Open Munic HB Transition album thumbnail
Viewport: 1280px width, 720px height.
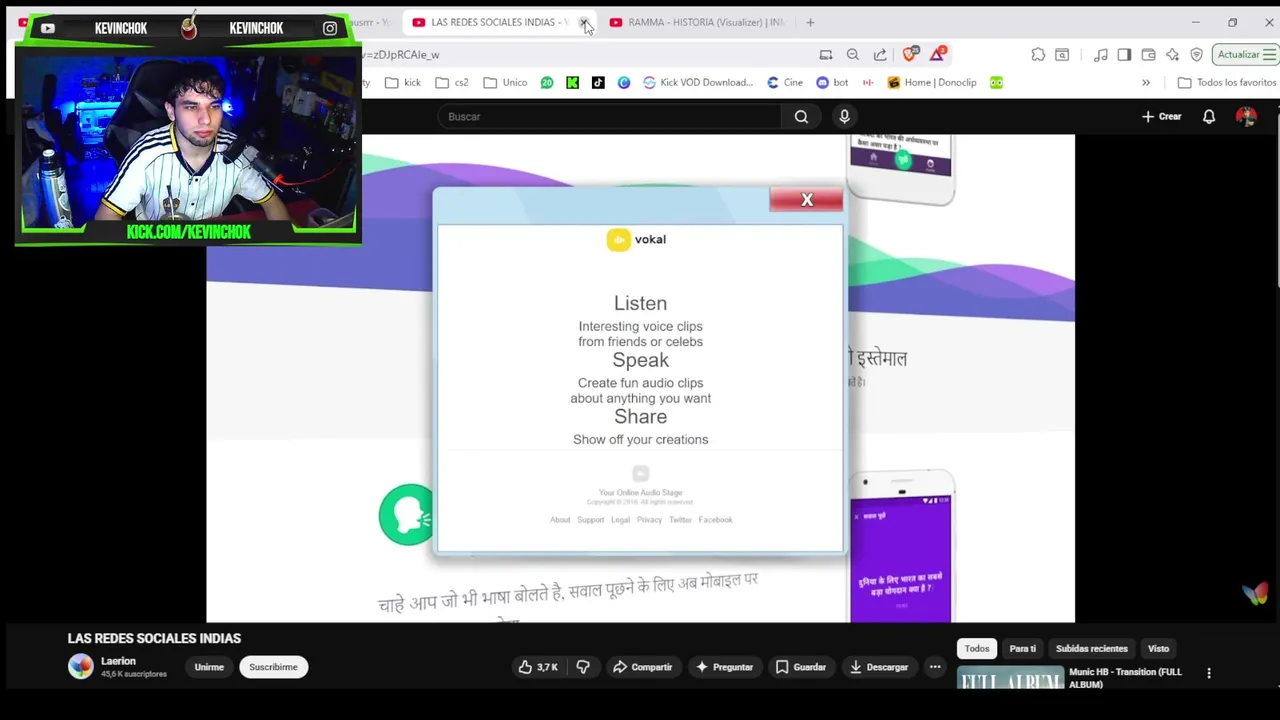click(1010, 679)
